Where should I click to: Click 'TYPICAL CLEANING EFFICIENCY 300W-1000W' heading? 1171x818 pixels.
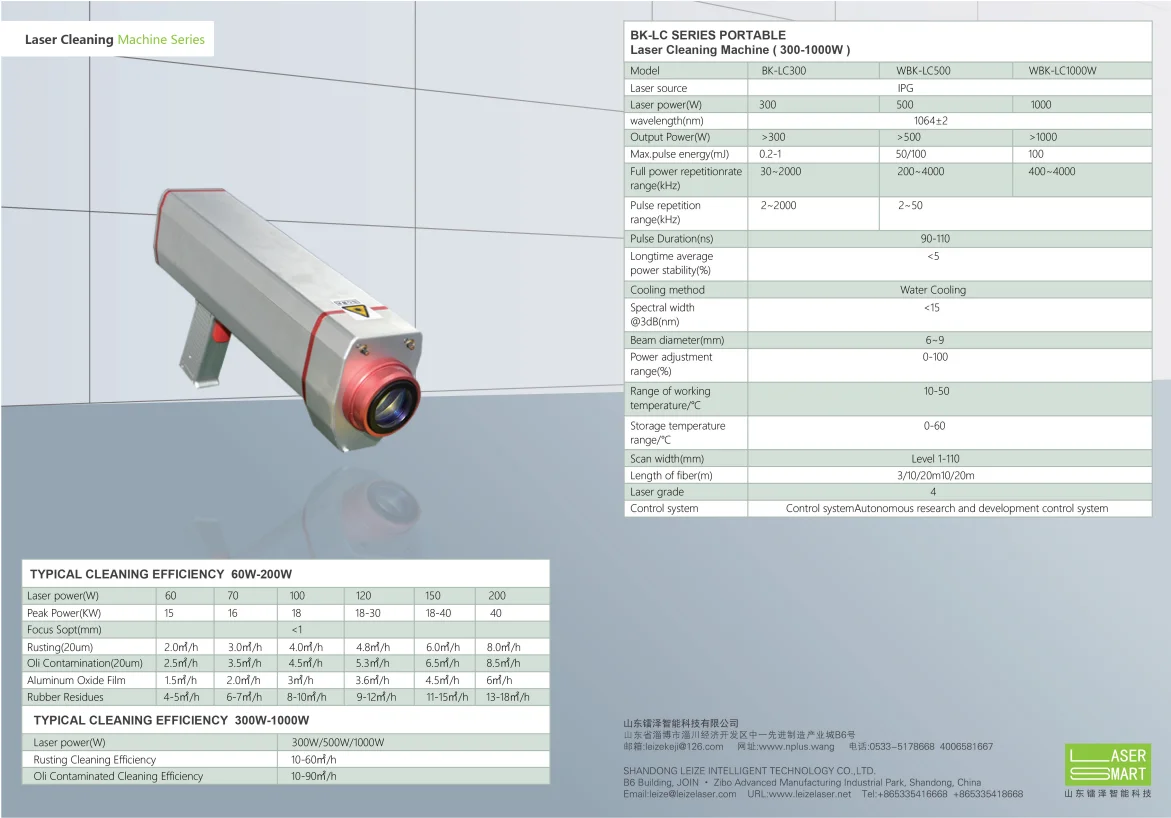point(171,720)
